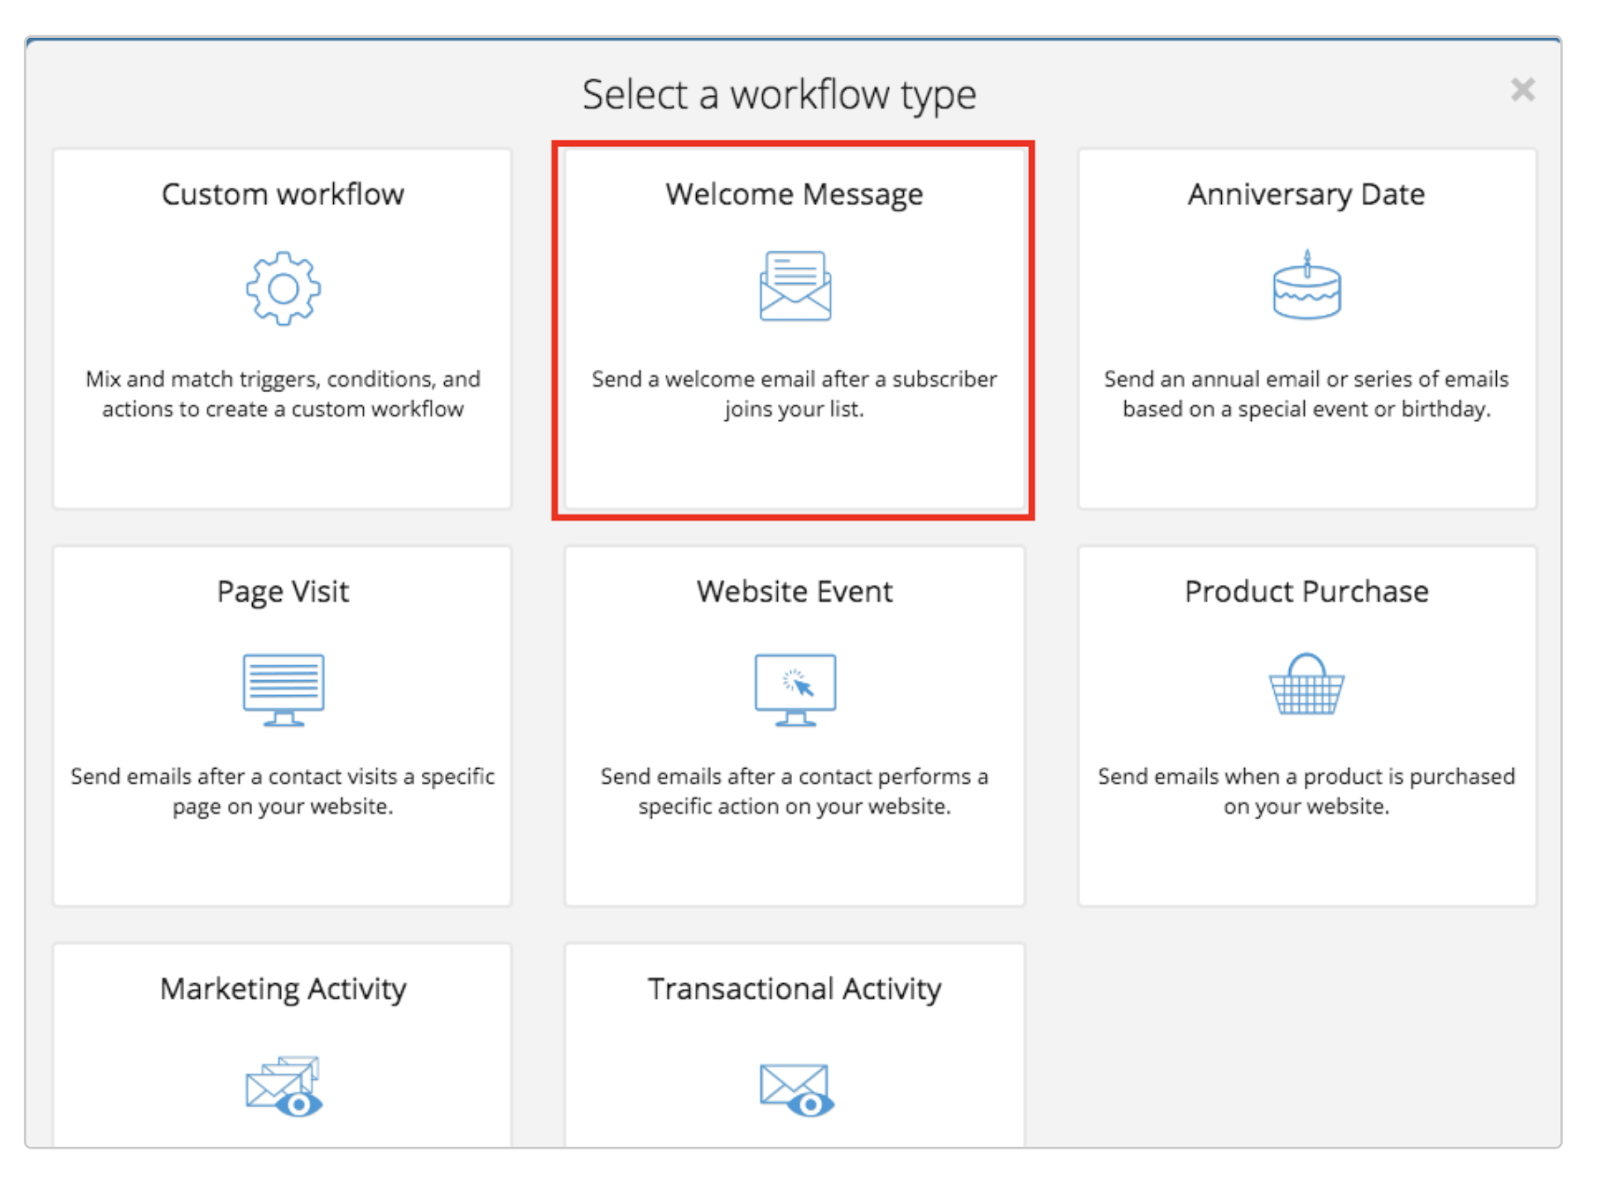
Task: Click 'Send a welcome email after a subscriber' text
Action: (795, 394)
